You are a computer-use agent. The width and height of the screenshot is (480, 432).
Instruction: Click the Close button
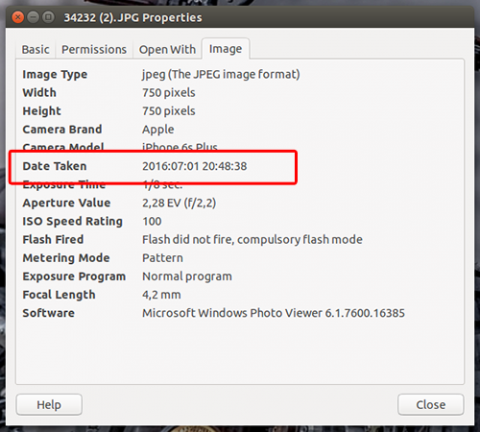coord(431,405)
